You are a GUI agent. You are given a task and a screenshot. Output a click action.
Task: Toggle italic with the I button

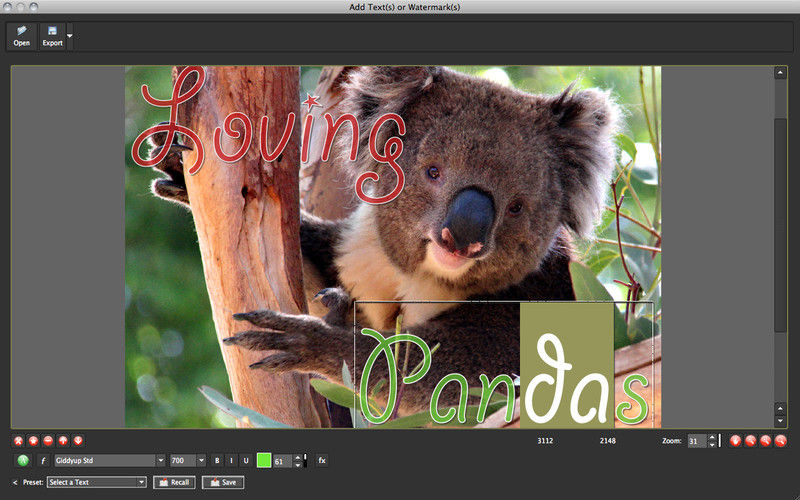231,461
